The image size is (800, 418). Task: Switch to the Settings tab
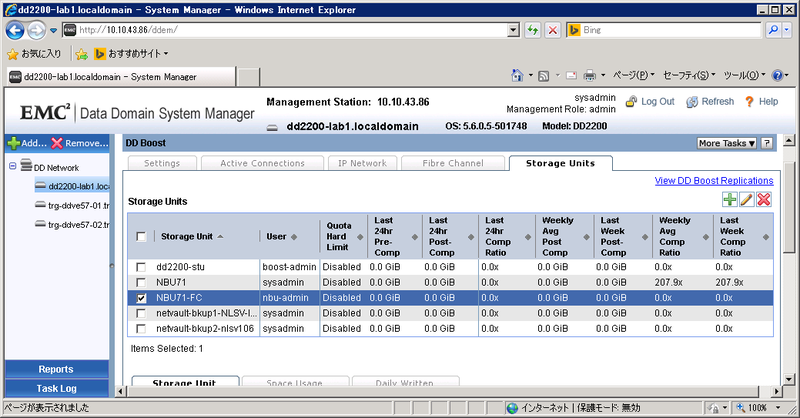point(162,163)
